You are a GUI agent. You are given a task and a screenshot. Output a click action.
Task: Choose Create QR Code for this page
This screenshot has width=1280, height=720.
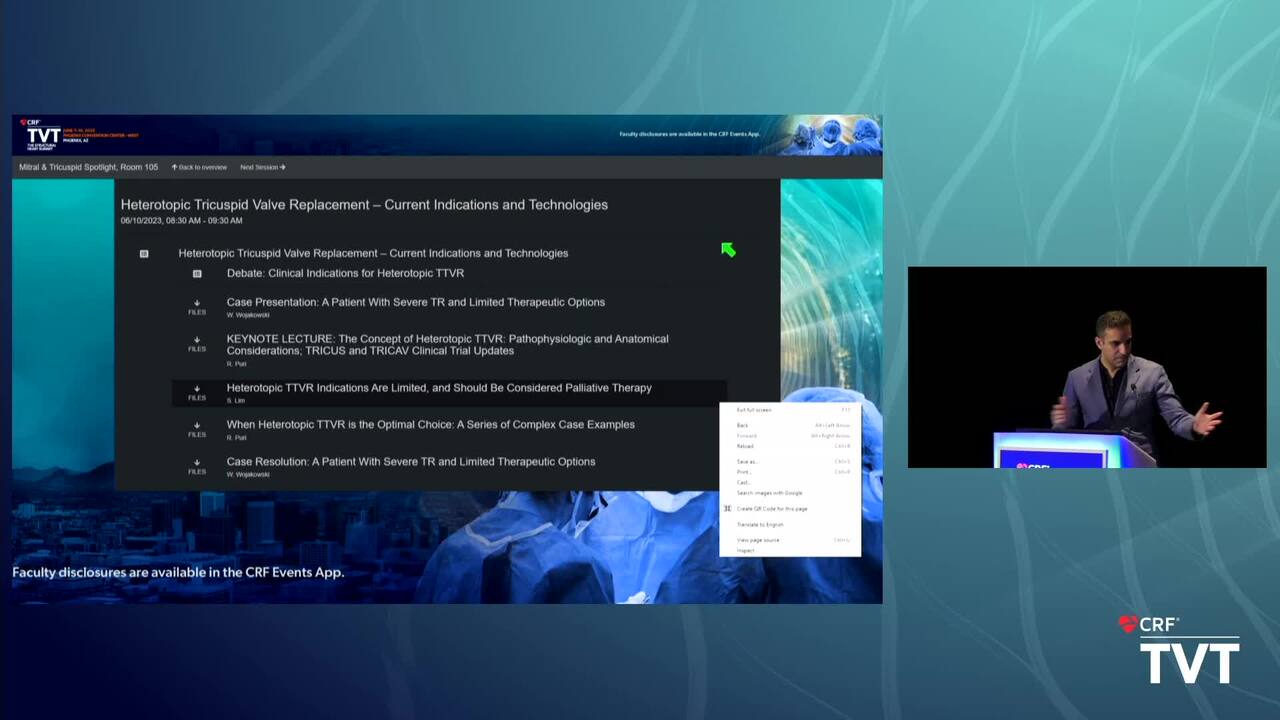(x=790, y=509)
